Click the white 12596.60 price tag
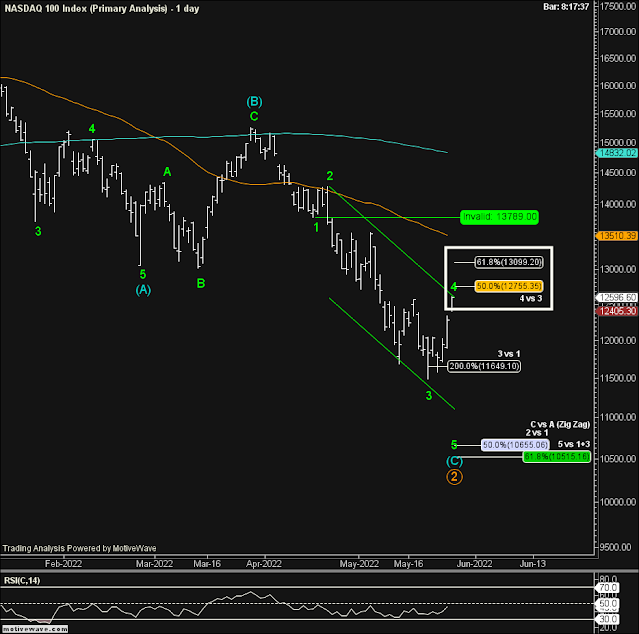The image size is (639, 634). (617, 297)
